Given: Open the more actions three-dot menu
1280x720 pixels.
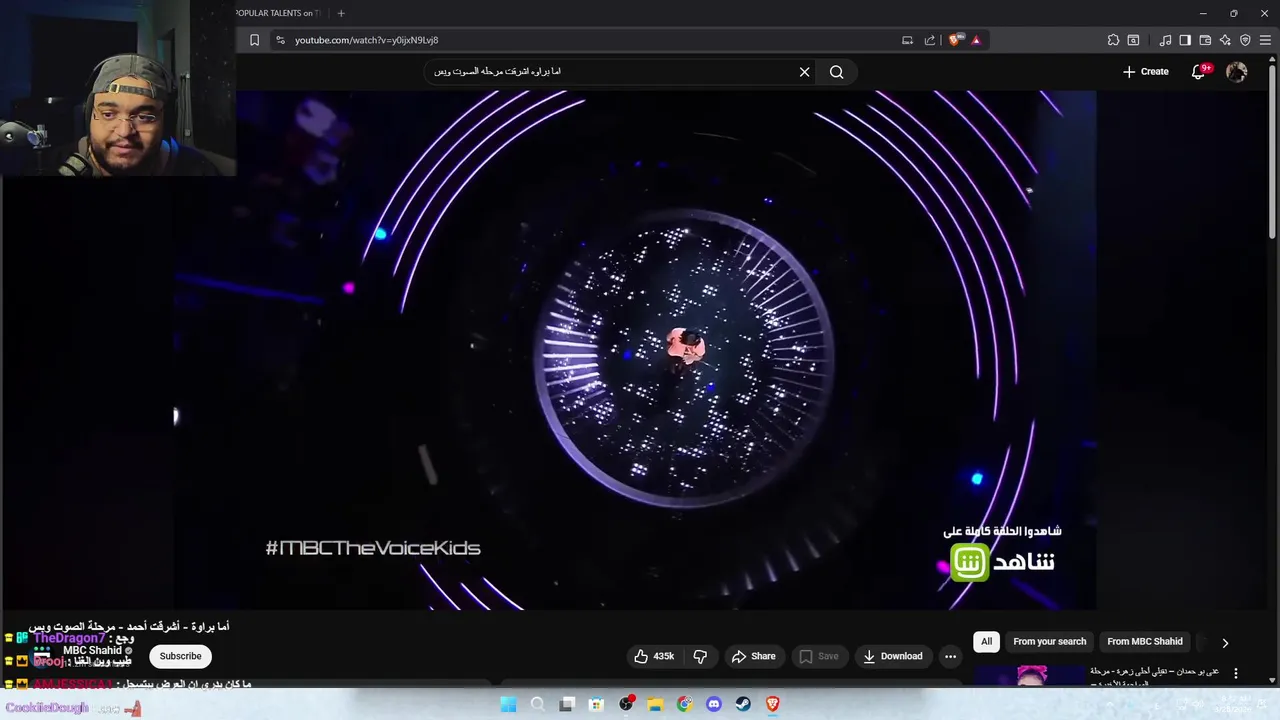Looking at the screenshot, I should (x=950, y=656).
